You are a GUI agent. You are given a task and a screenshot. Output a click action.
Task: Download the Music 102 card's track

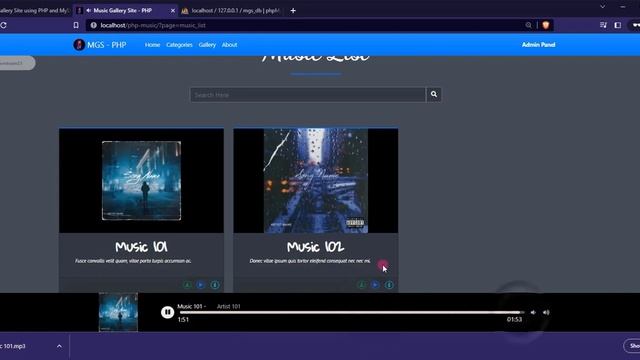[362, 284]
